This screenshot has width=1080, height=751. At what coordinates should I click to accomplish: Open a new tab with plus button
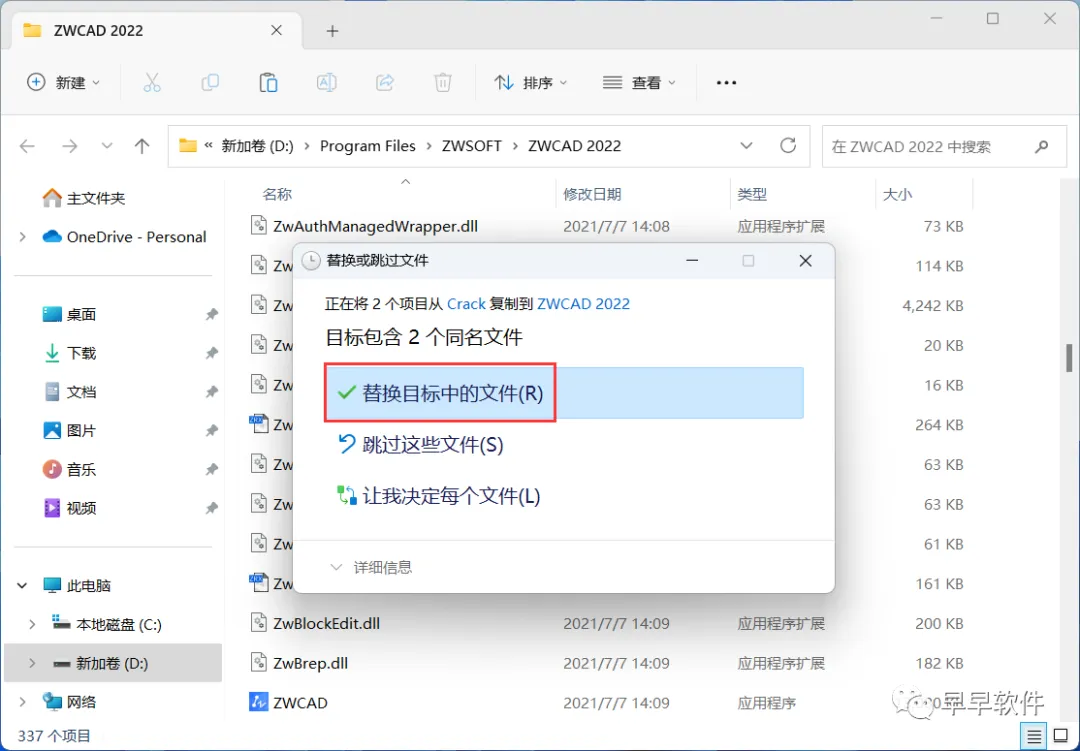coord(332,30)
